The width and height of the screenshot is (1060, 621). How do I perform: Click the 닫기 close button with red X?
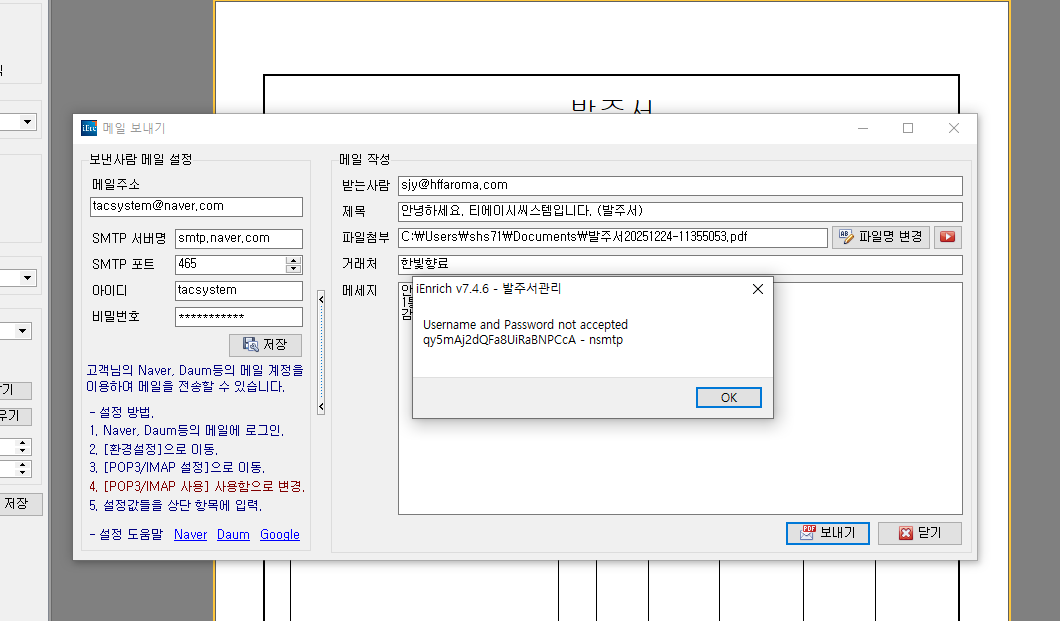click(919, 533)
